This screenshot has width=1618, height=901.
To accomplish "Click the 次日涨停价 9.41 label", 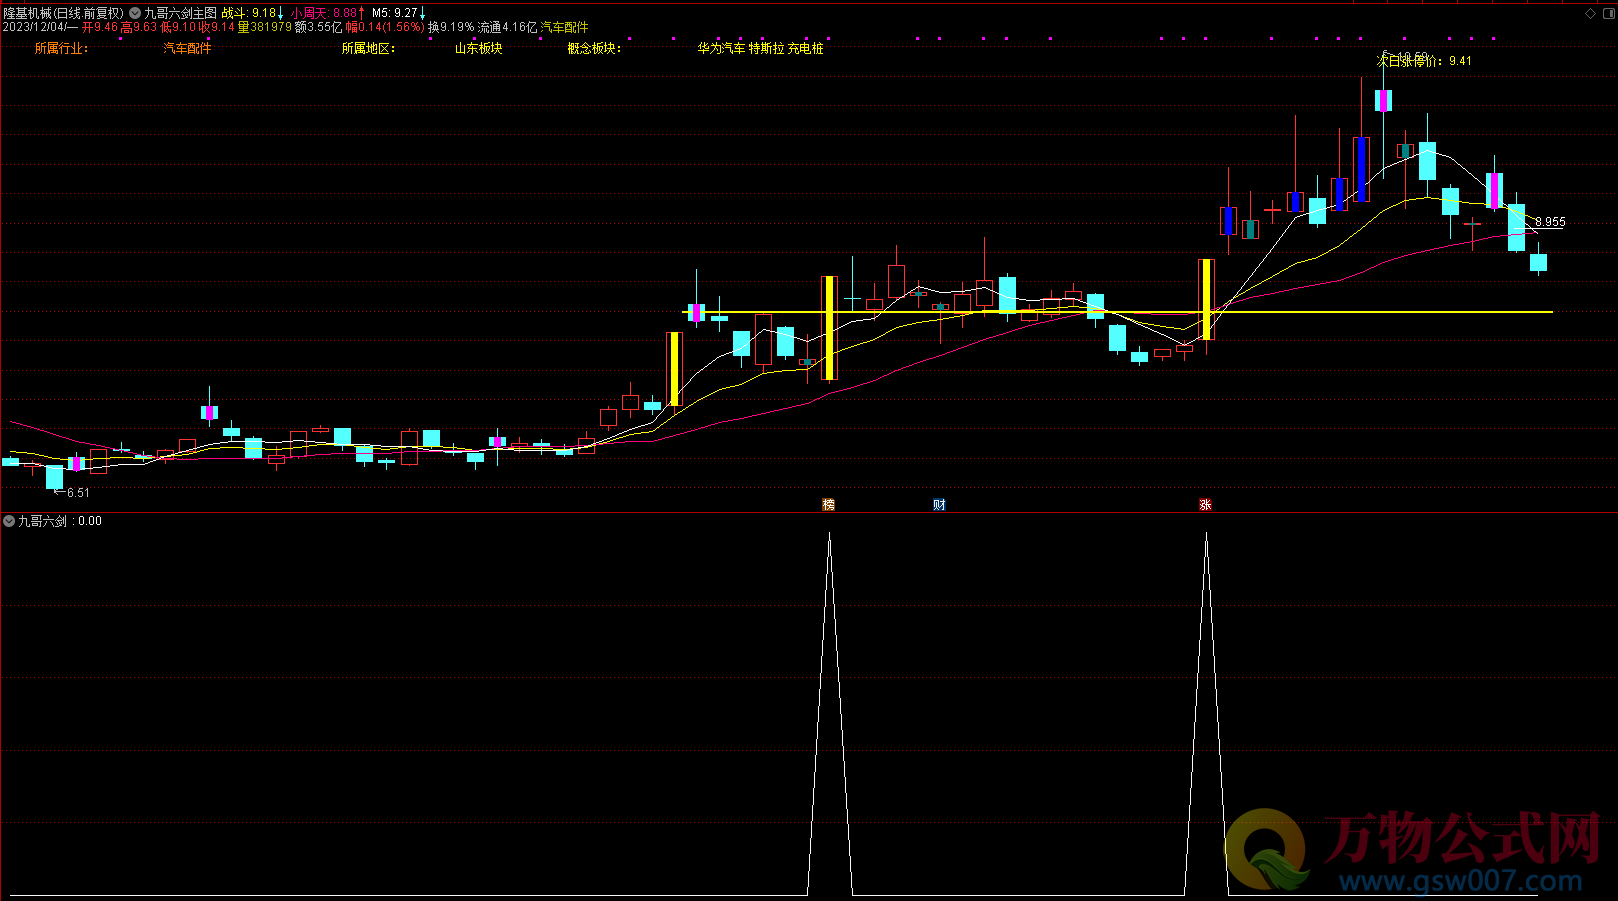I will point(1424,61).
